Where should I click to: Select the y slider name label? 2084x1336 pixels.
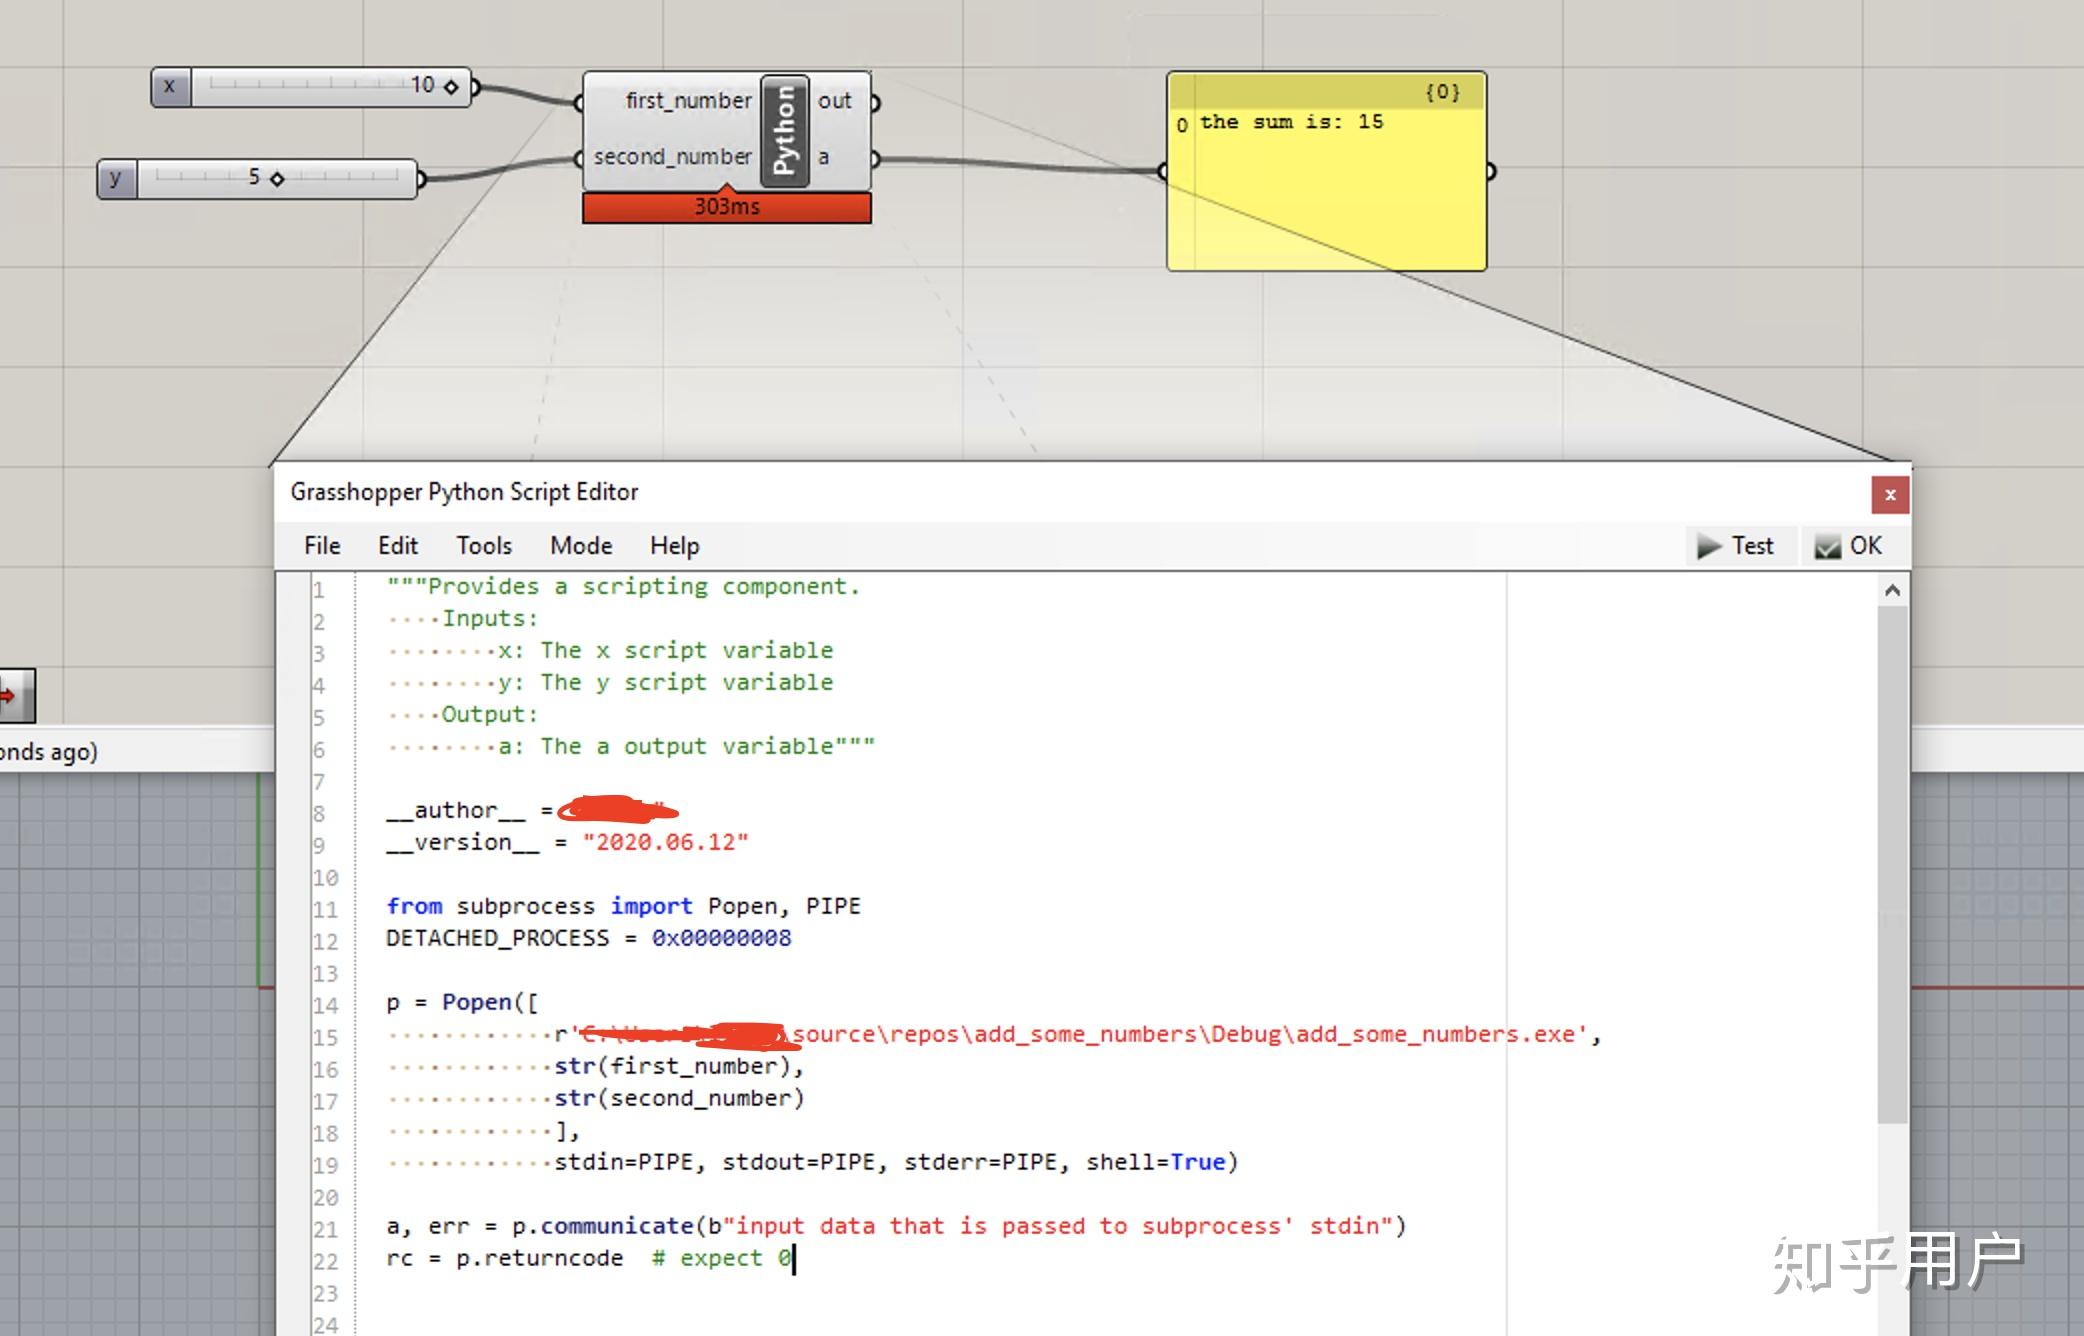116,179
